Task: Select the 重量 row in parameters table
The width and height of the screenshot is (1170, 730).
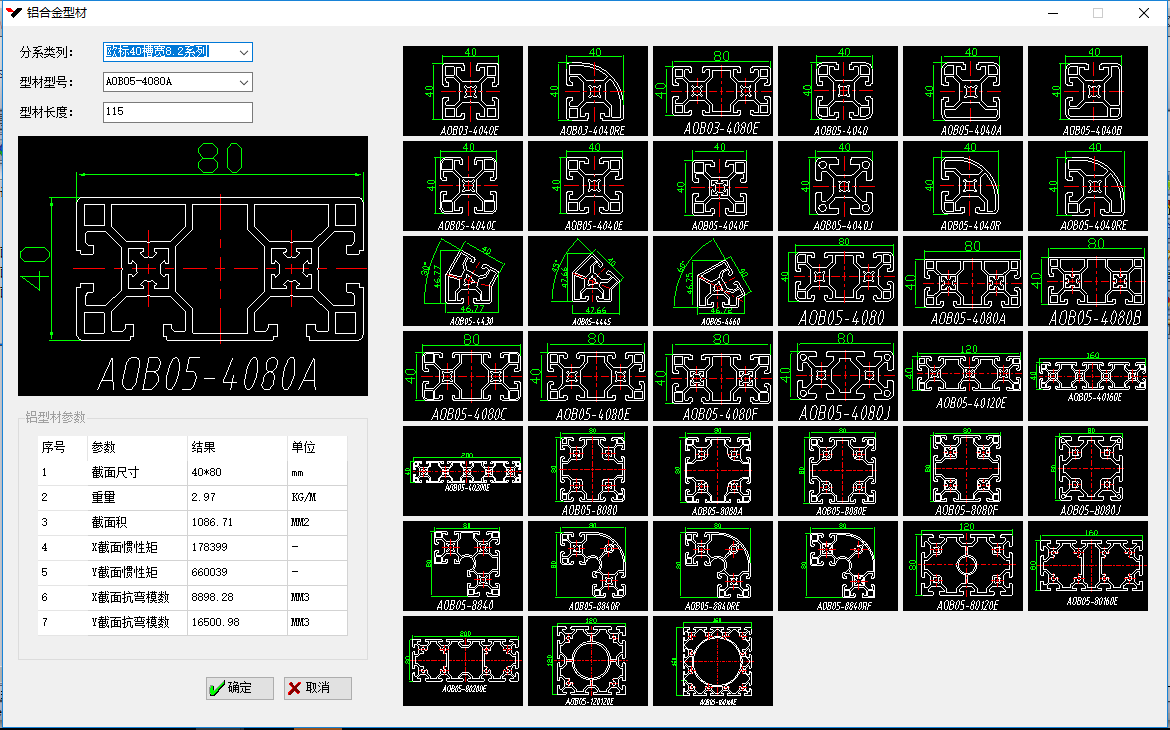Action: point(192,497)
